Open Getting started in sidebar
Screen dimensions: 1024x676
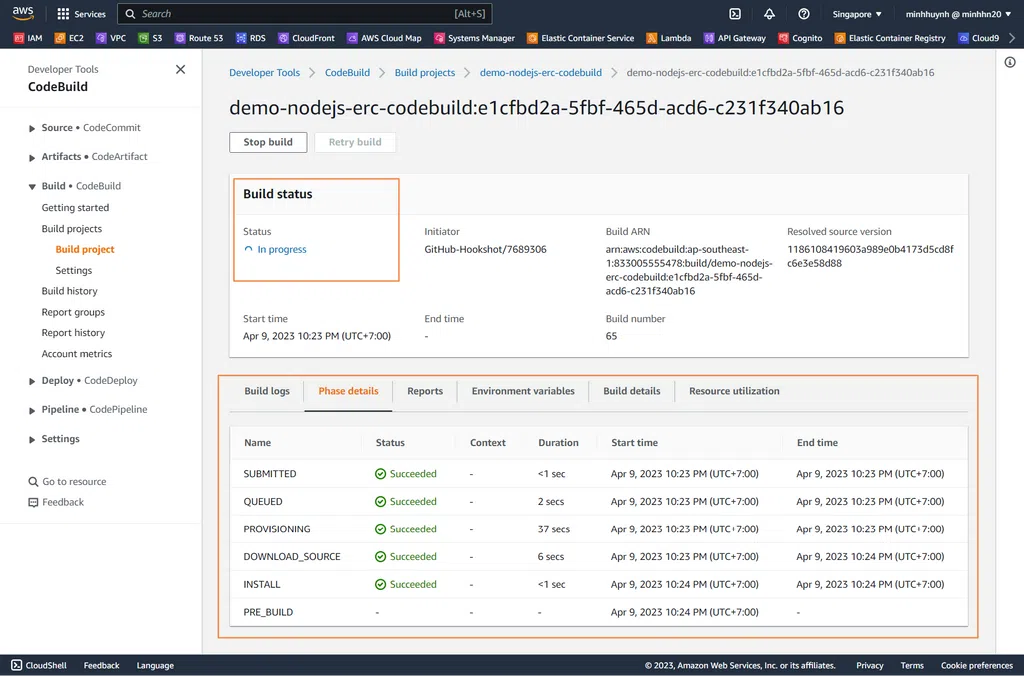coord(75,208)
